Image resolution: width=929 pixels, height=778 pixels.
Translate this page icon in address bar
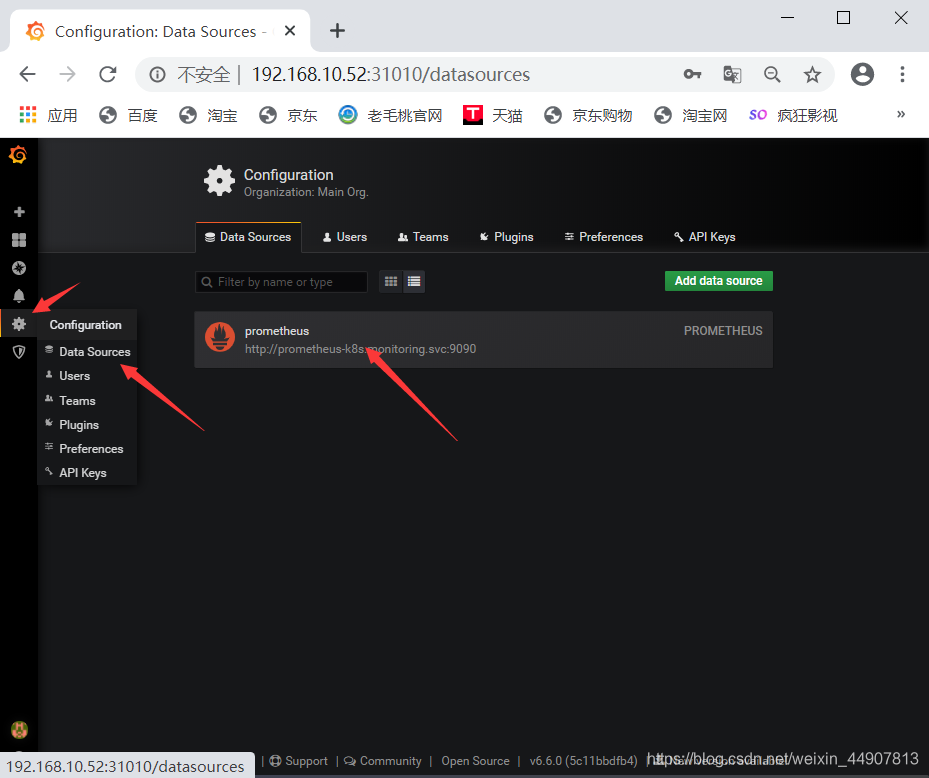coord(732,74)
